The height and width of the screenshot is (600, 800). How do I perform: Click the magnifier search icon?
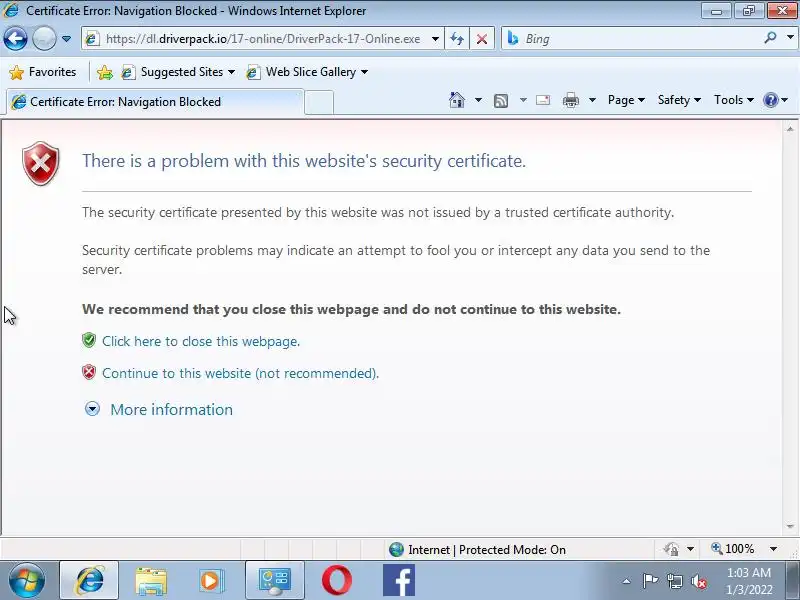tap(770, 38)
